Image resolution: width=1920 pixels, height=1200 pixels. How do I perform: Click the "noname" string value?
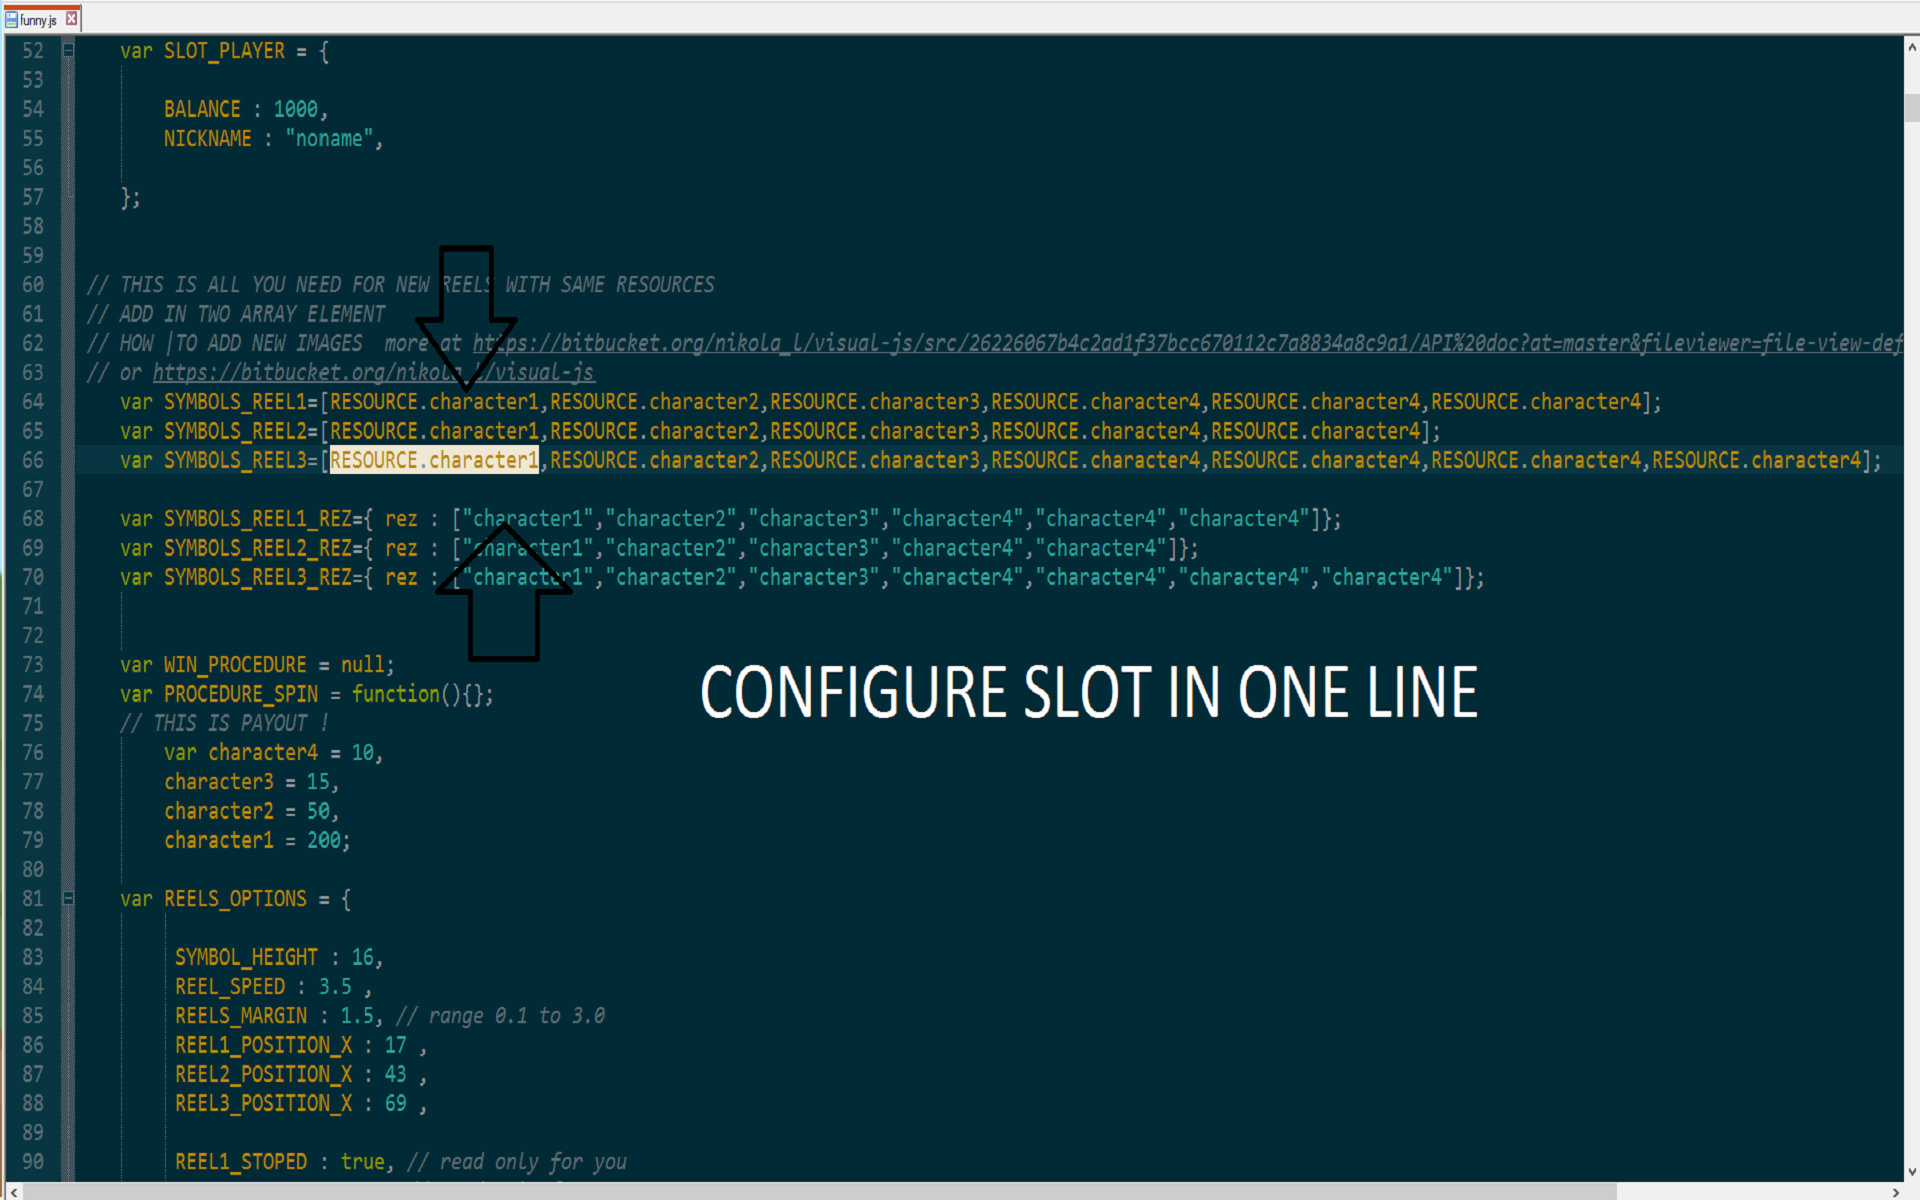[329, 139]
